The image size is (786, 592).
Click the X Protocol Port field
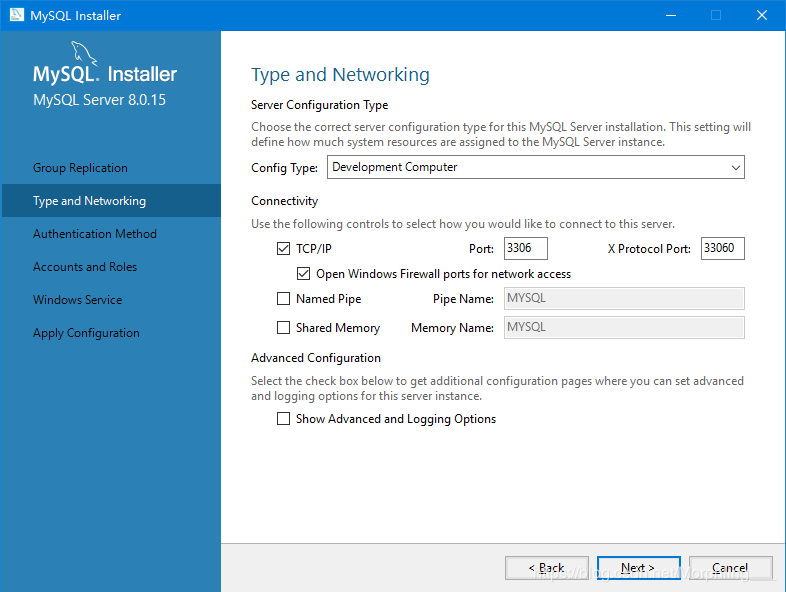click(x=722, y=248)
